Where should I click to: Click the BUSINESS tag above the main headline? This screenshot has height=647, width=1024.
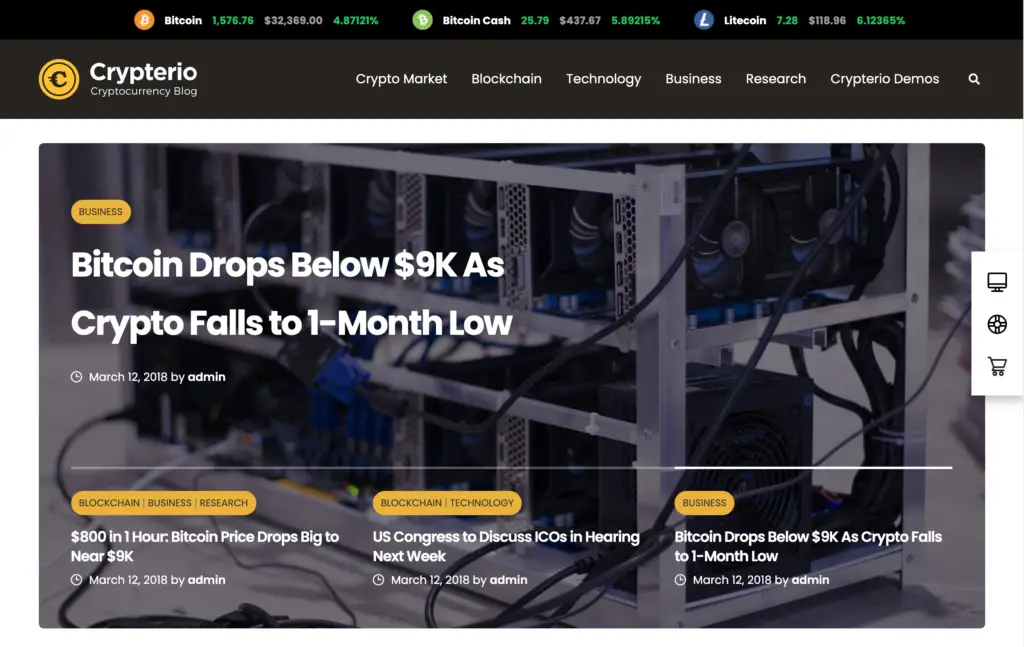tap(101, 212)
